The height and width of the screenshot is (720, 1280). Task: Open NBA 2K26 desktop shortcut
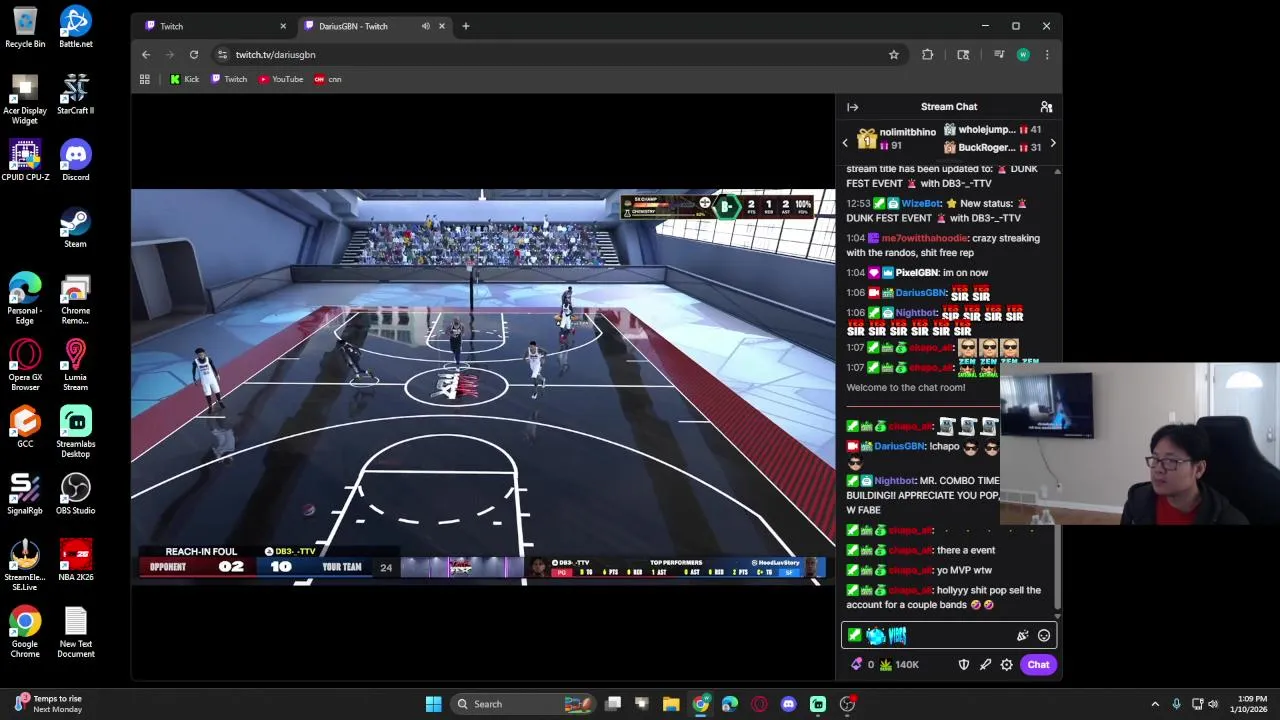[75, 561]
